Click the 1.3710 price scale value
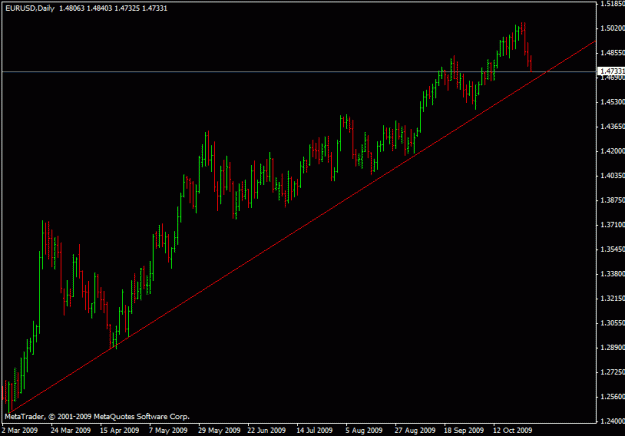The width and height of the screenshot is (625, 436). pos(612,225)
